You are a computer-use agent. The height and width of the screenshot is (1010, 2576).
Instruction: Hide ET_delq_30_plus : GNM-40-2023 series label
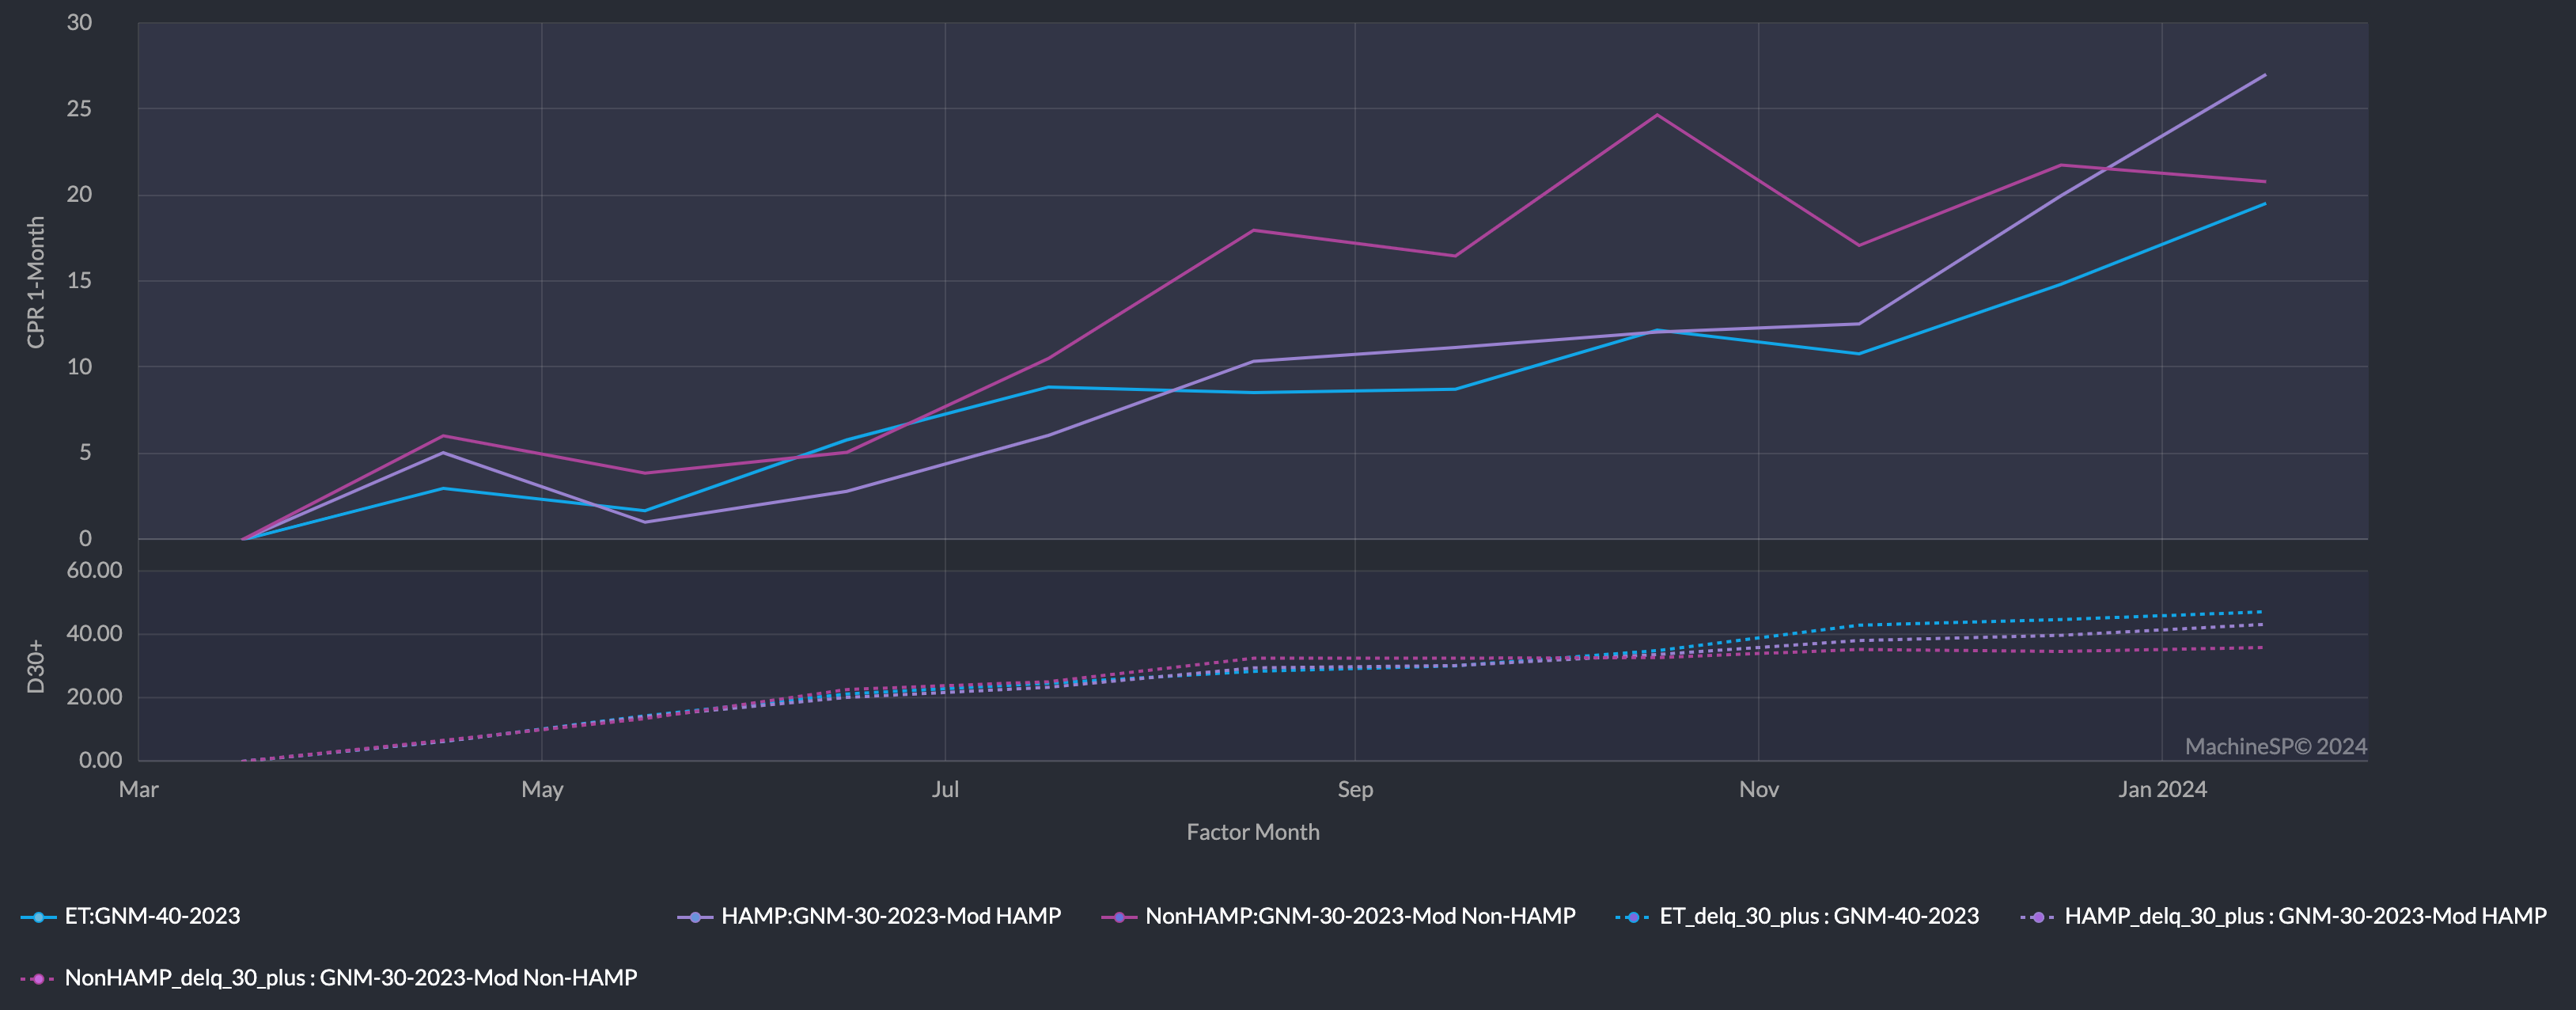pyautogui.click(x=1819, y=916)
